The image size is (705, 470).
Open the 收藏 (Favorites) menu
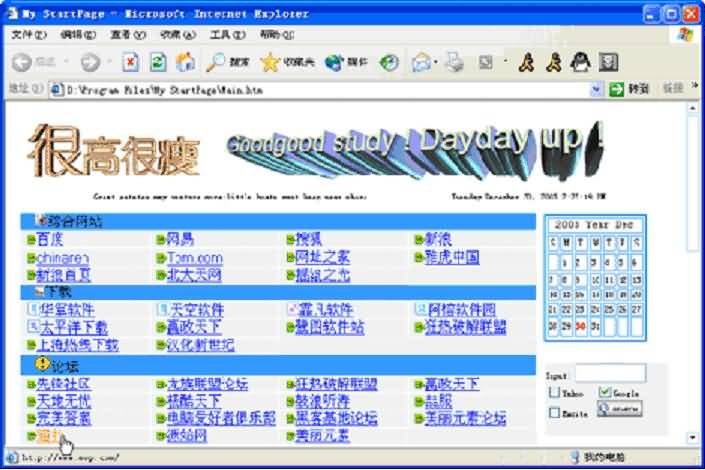(178, 35)
